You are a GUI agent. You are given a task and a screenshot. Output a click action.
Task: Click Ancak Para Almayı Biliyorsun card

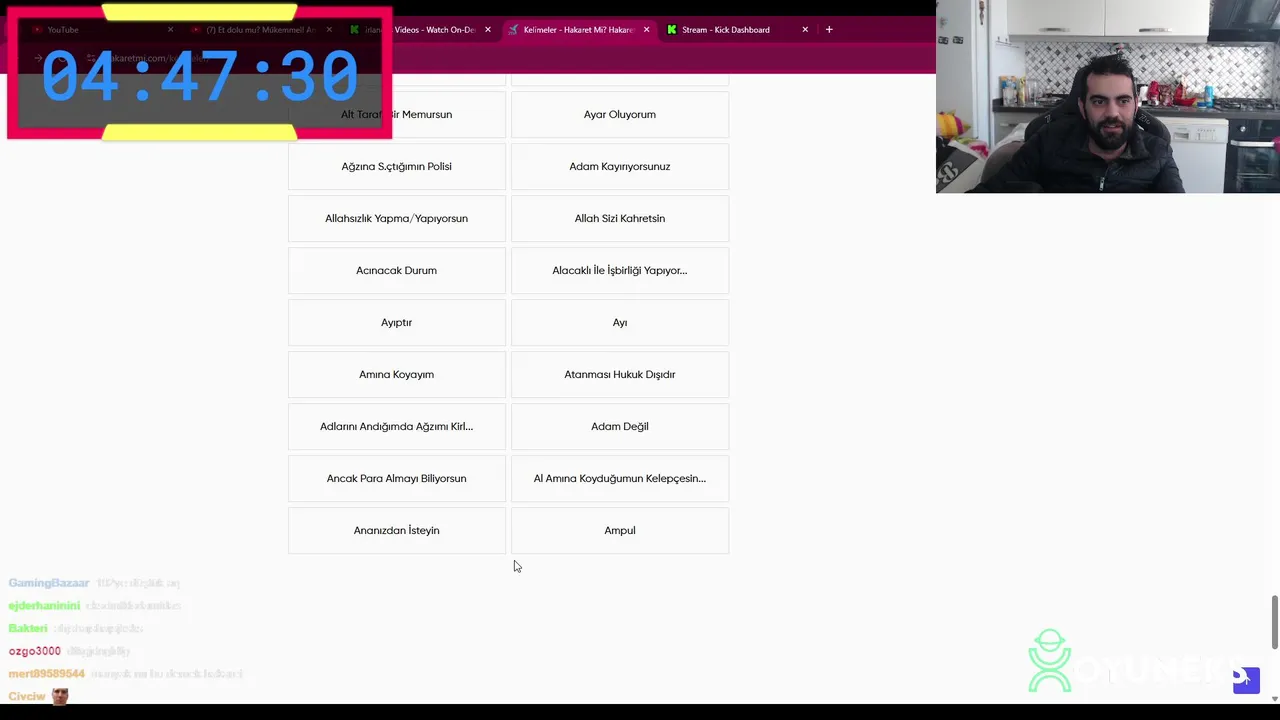pos(397,478)
